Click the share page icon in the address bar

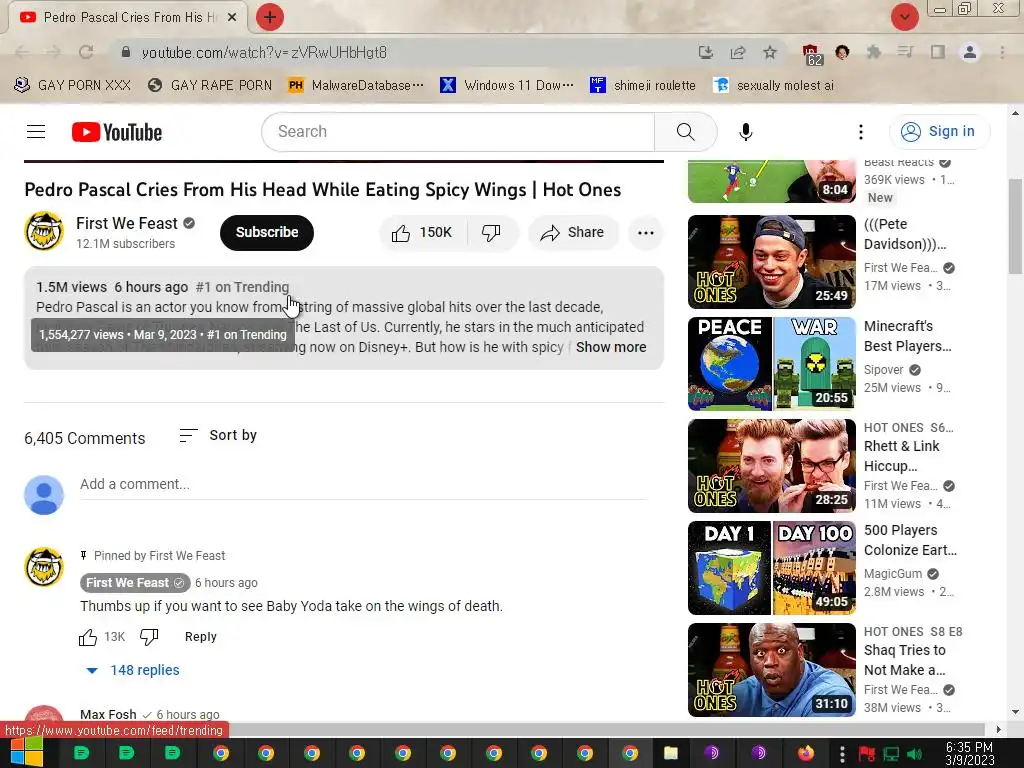tap(738, 52)
